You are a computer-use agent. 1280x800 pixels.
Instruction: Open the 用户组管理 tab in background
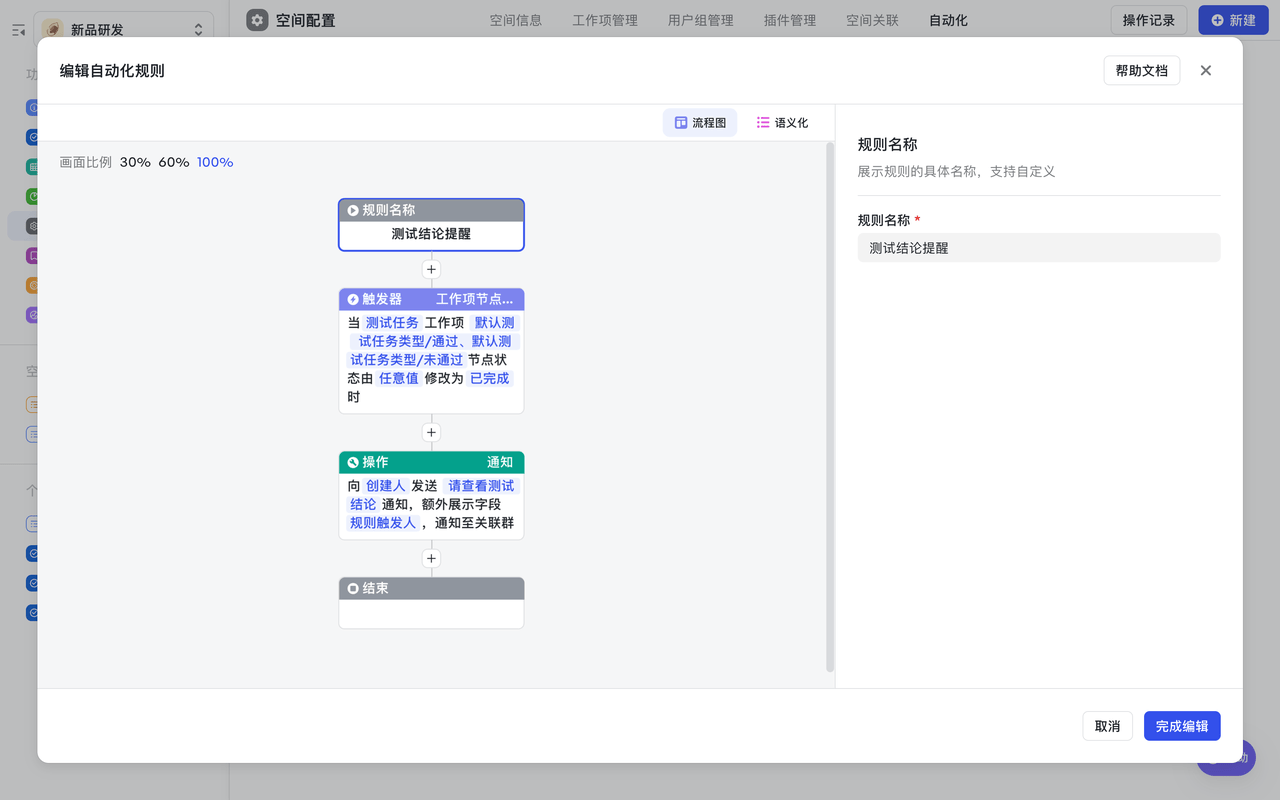click(700, 20)
